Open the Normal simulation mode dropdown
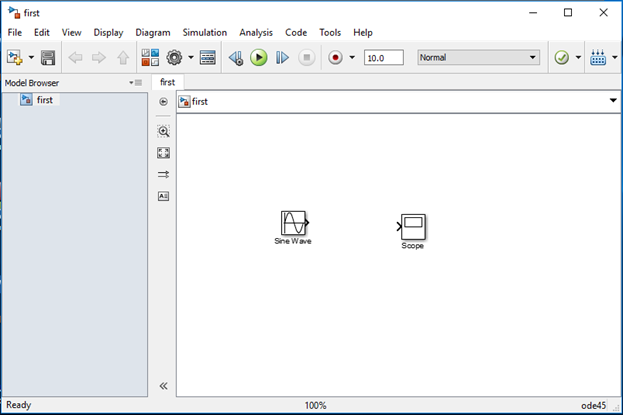The height and width of the screenshot is (415, 623). tap(479, 58)
